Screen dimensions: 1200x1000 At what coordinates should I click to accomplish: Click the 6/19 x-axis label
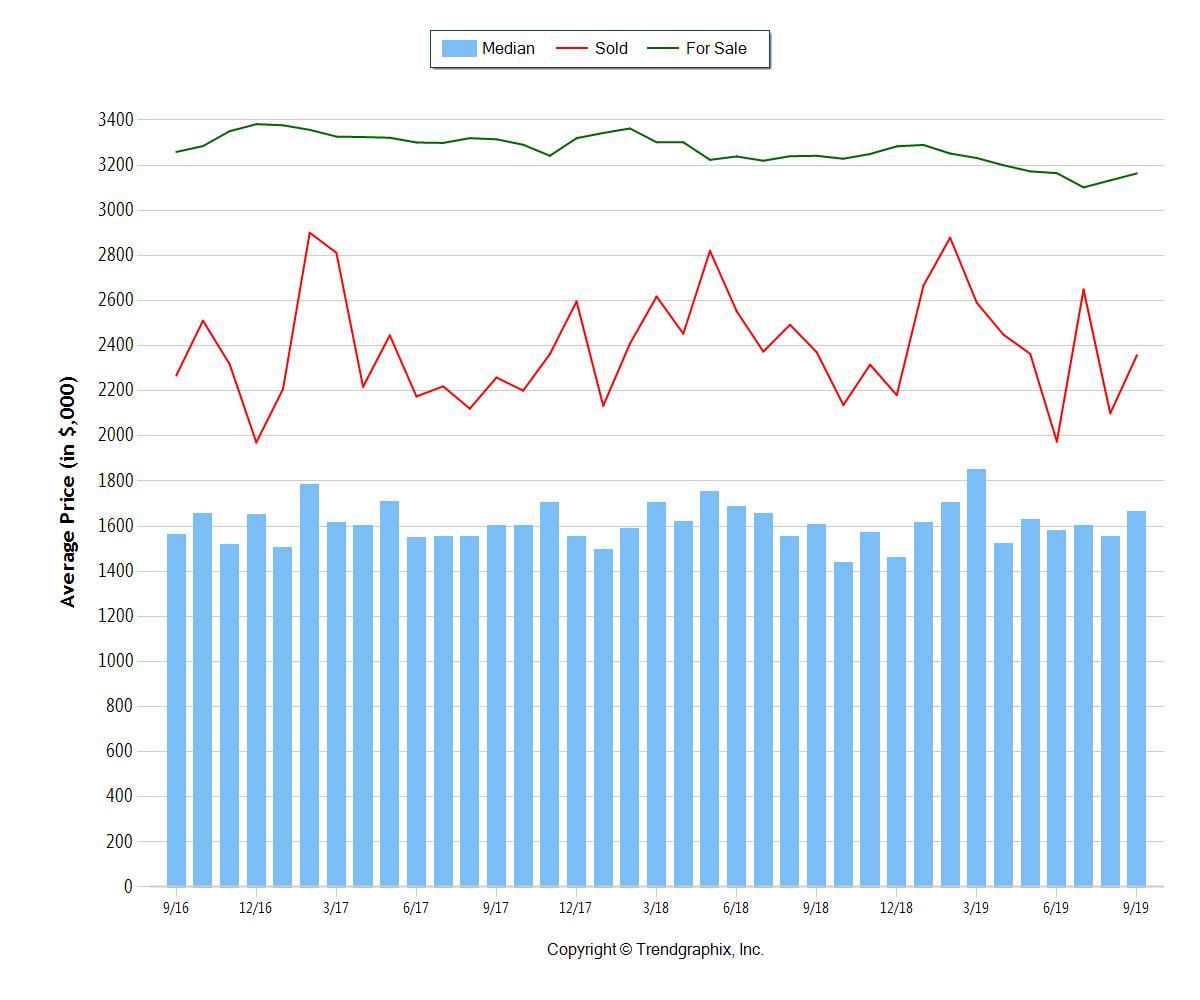pos(1056,907)
